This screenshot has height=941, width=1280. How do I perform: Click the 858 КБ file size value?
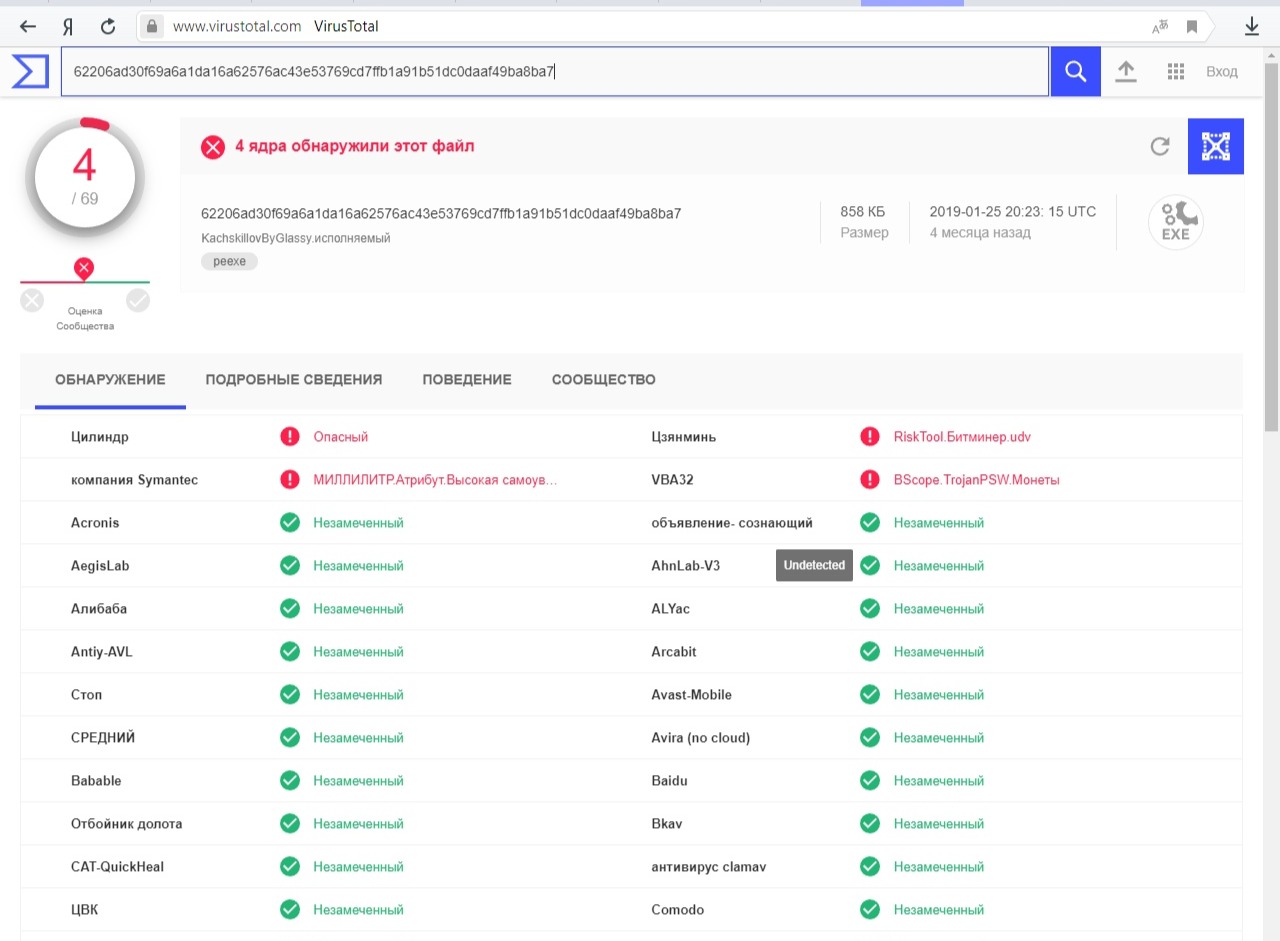[863, 212]
